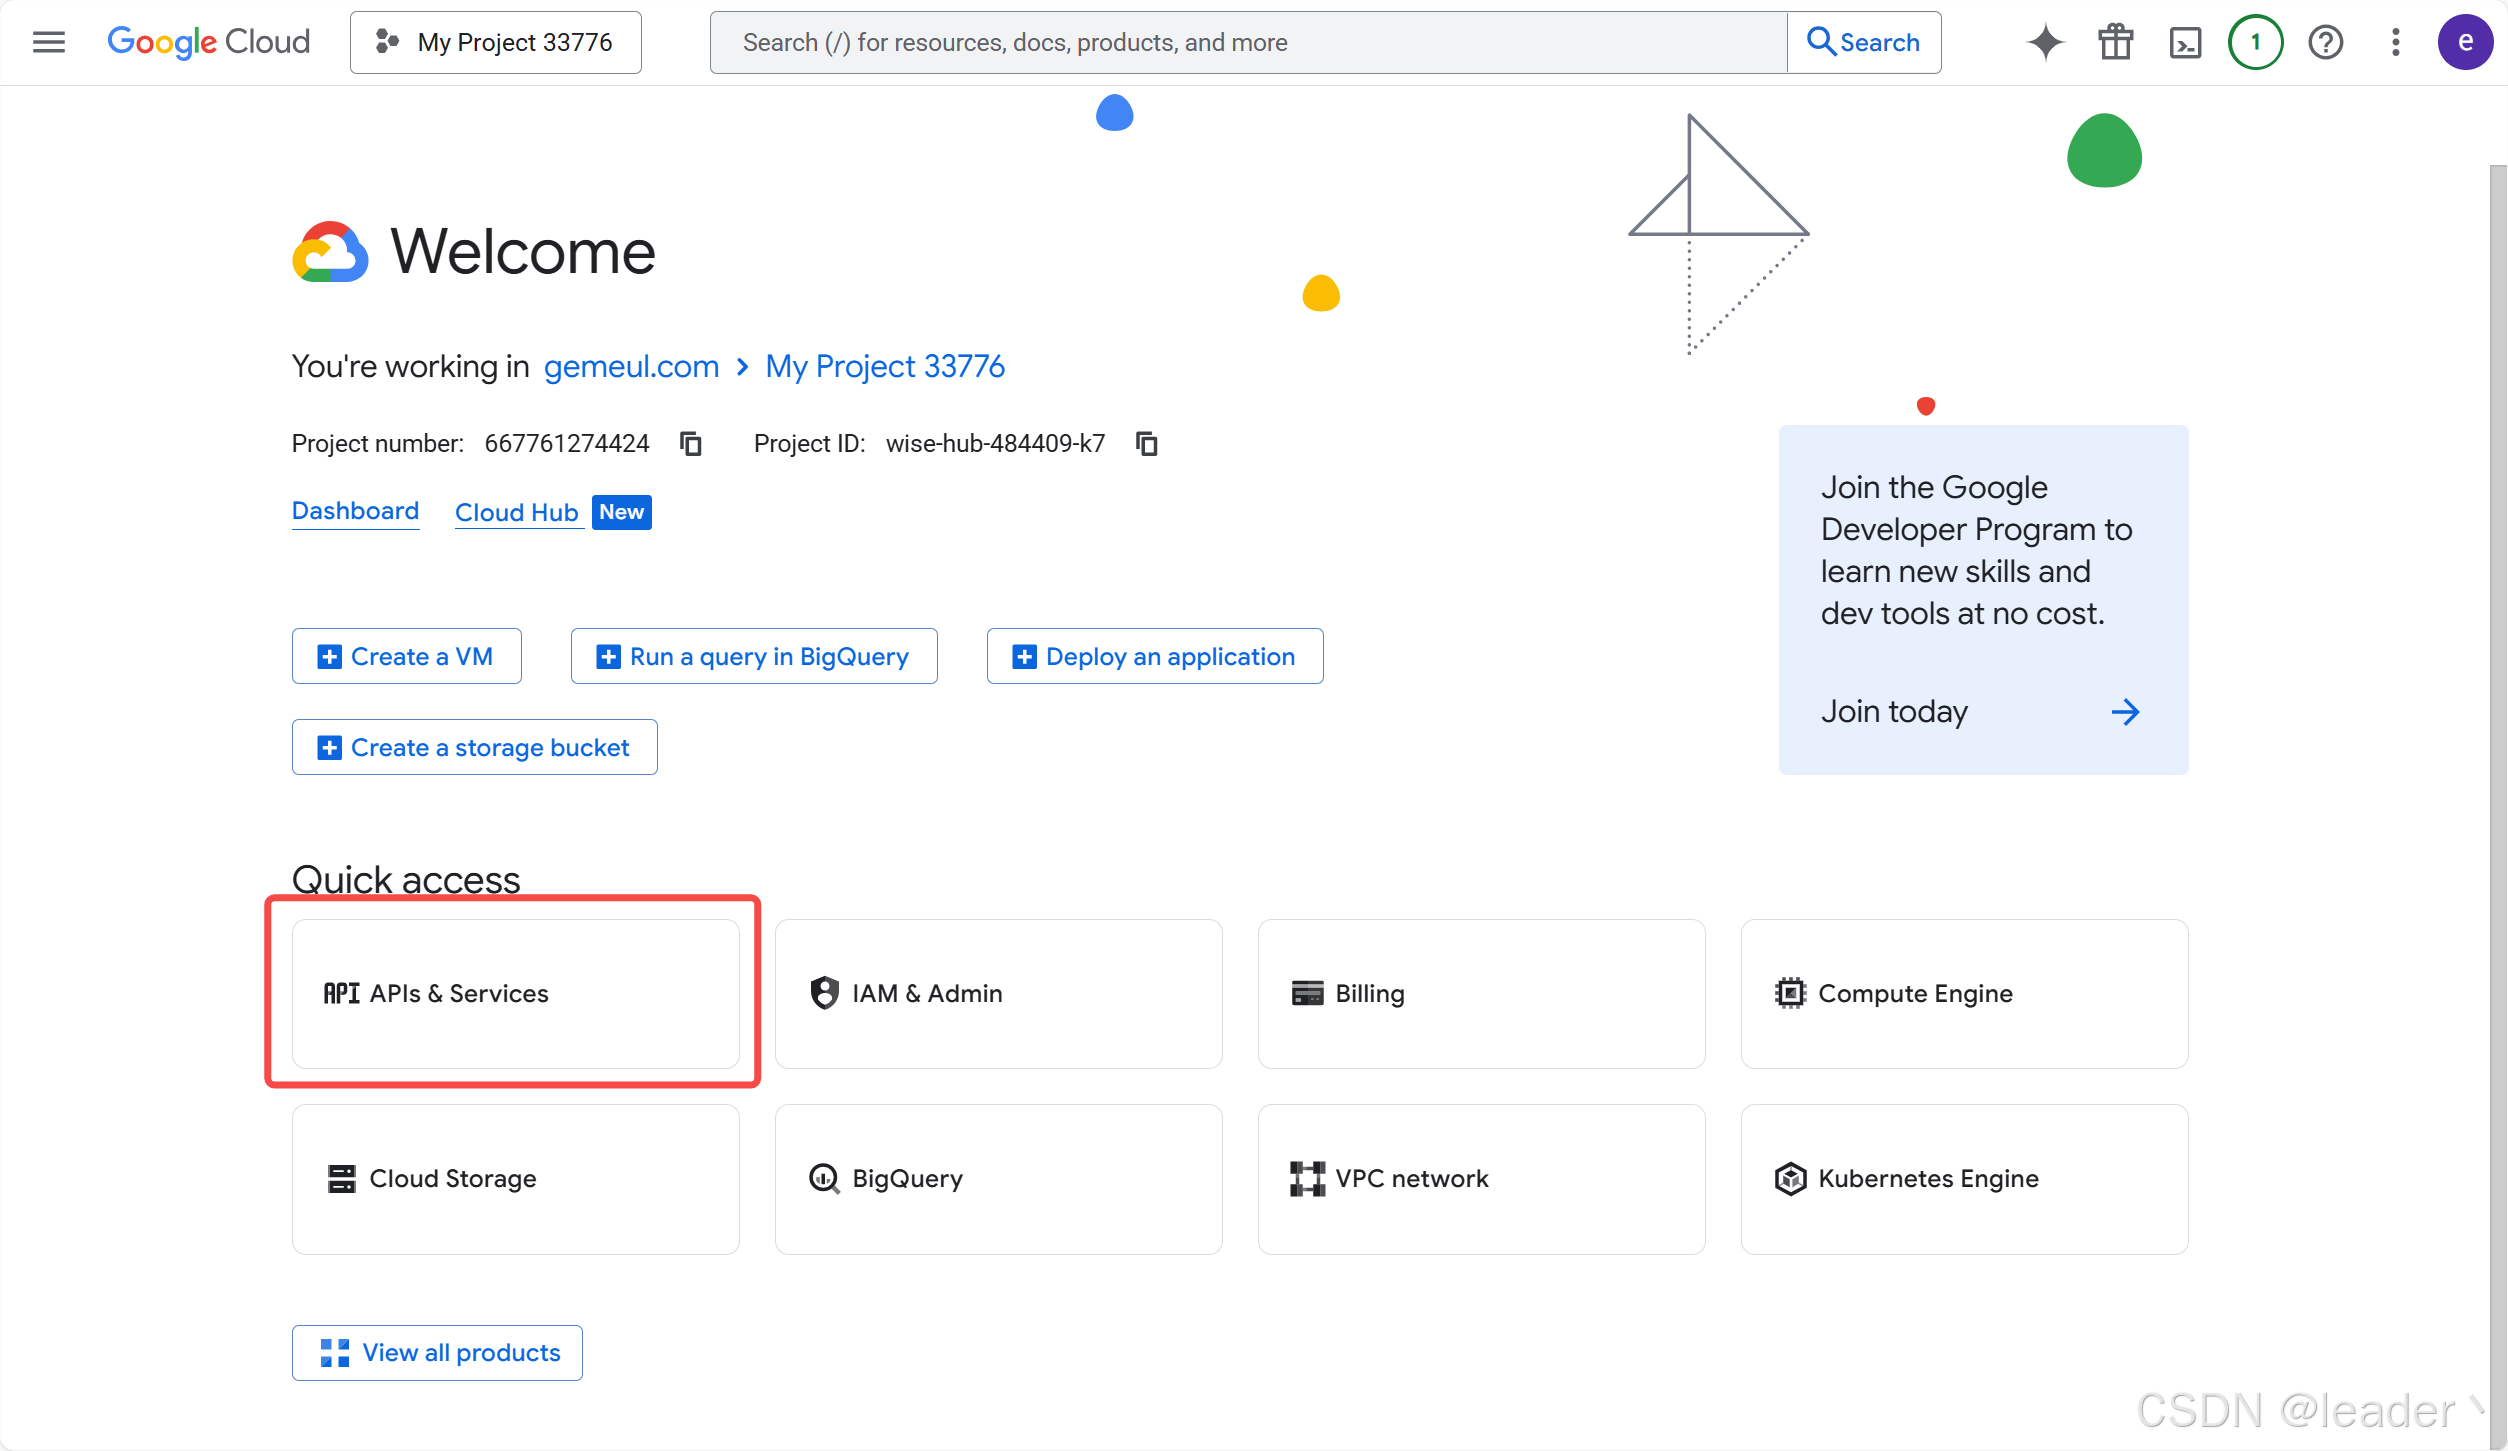
Task: Copy the project number to clipboard
Action: [x=691, y=443]
